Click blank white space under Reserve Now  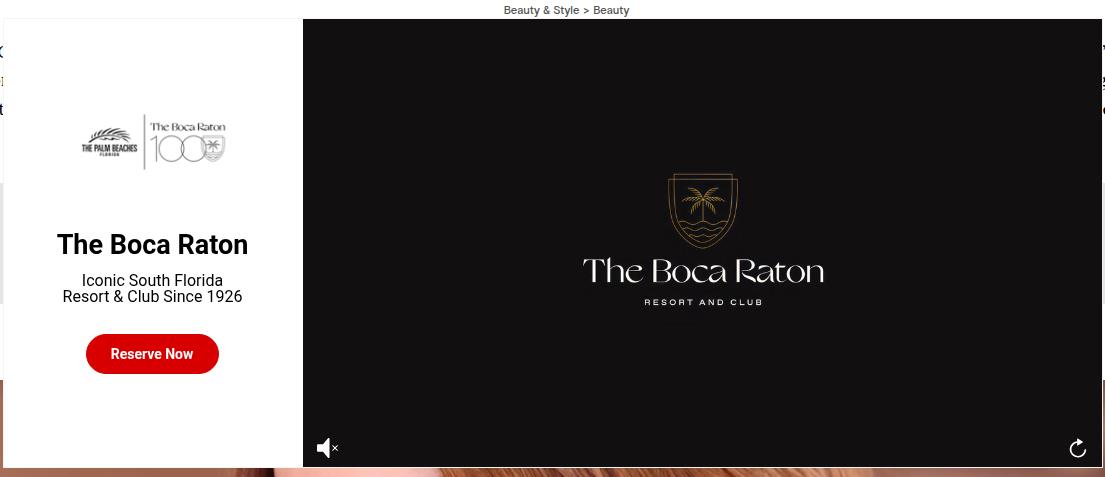point(152,420)
